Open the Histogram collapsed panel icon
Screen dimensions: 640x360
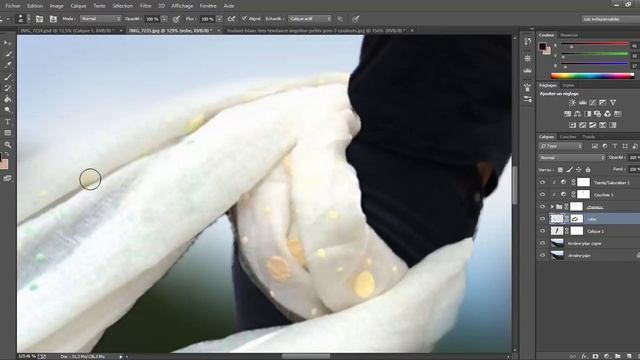pos(527,70)
